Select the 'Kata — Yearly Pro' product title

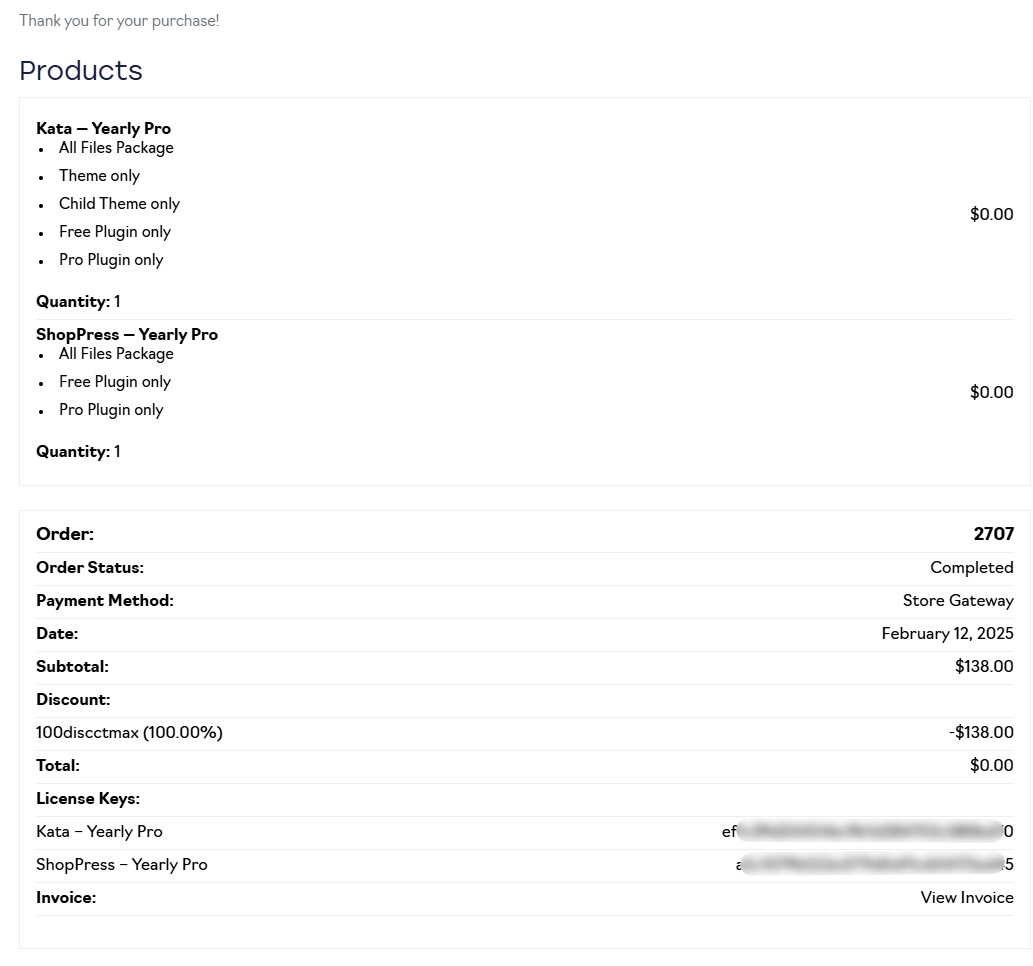[x=103, y=128]
